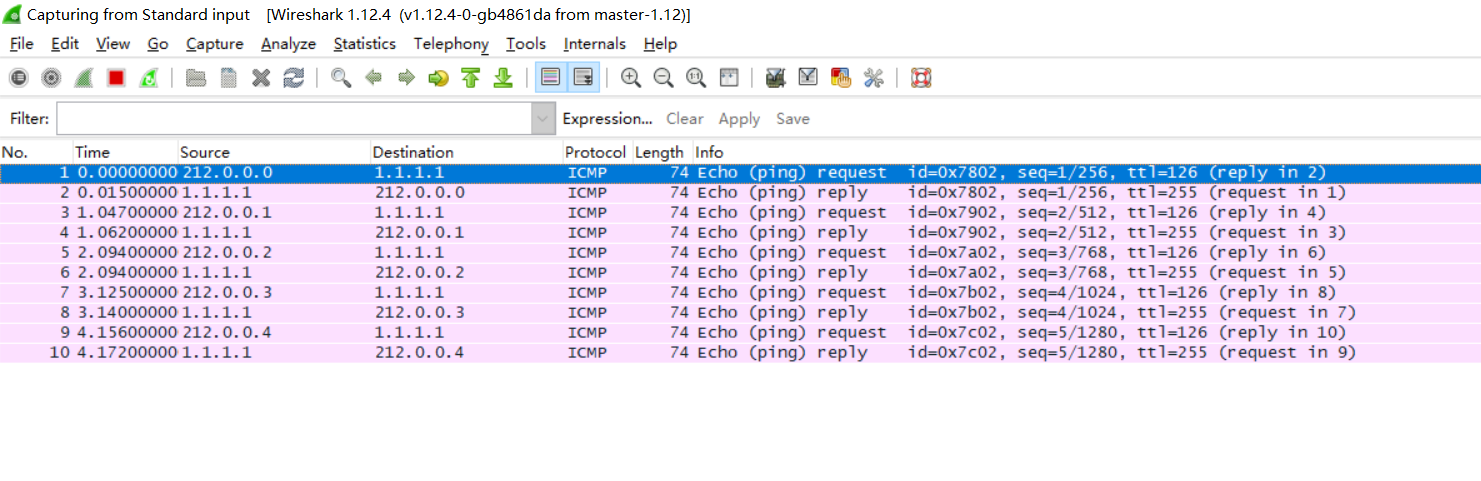
Task: Open the Internals menu
Action: pyautogui.click(x=595, y=44)
